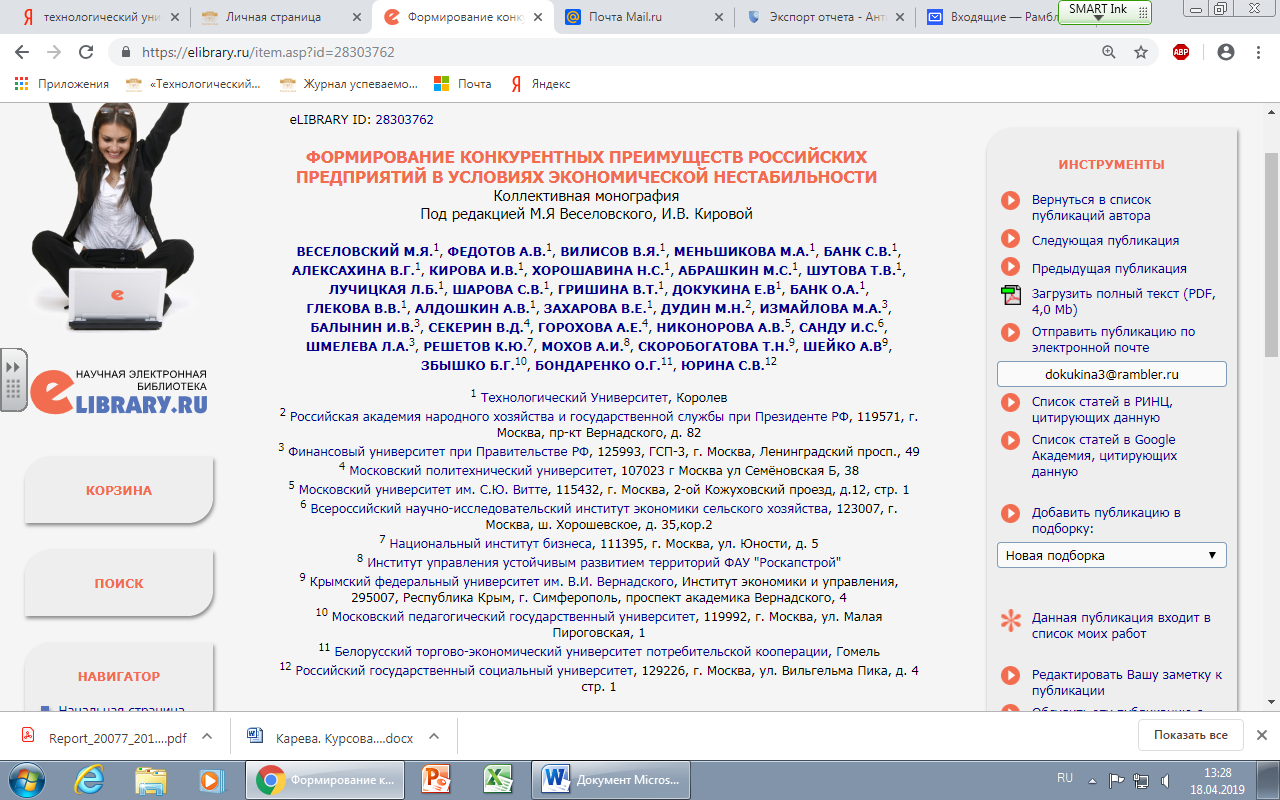Open options arrow for Report PDF download
This screenshot has width=1280, height=800.
tap(207, 737)
